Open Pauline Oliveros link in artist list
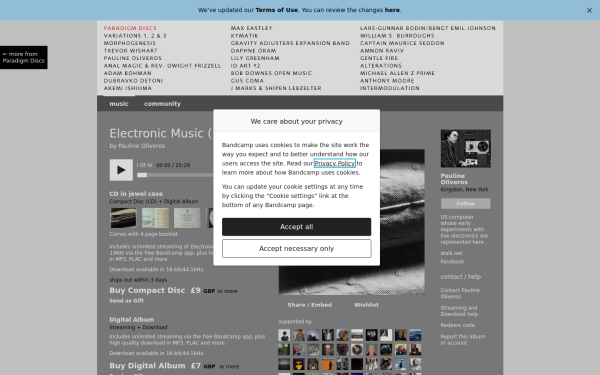Image resolution: width=600 pixels, height=375 pixels. (132, 58)
